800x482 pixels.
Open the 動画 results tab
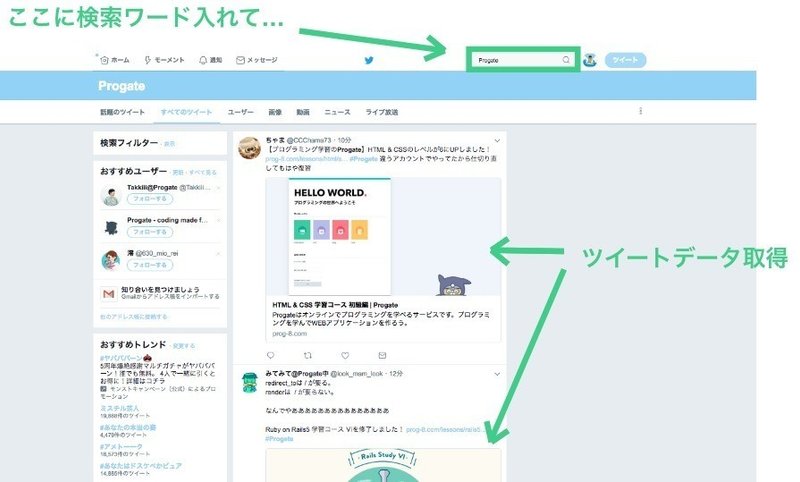tap(303, 112)
